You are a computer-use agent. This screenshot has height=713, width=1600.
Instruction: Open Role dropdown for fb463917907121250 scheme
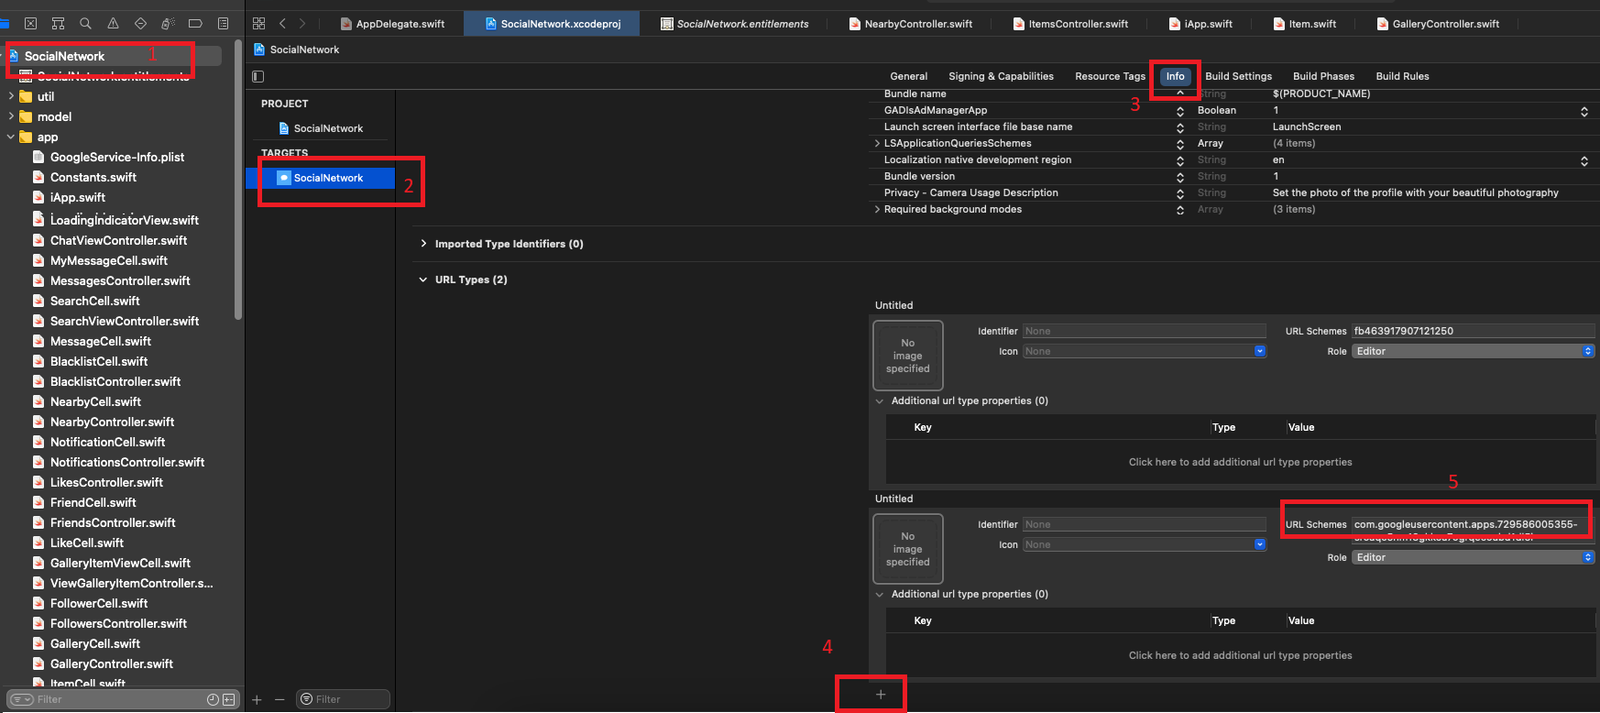1473,351
